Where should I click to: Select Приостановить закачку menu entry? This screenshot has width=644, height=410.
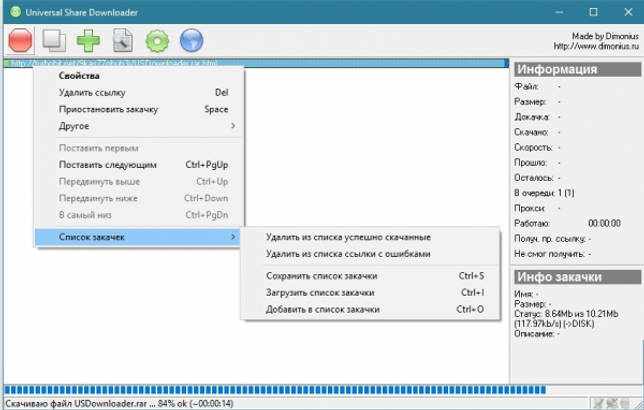click(139, 109)
